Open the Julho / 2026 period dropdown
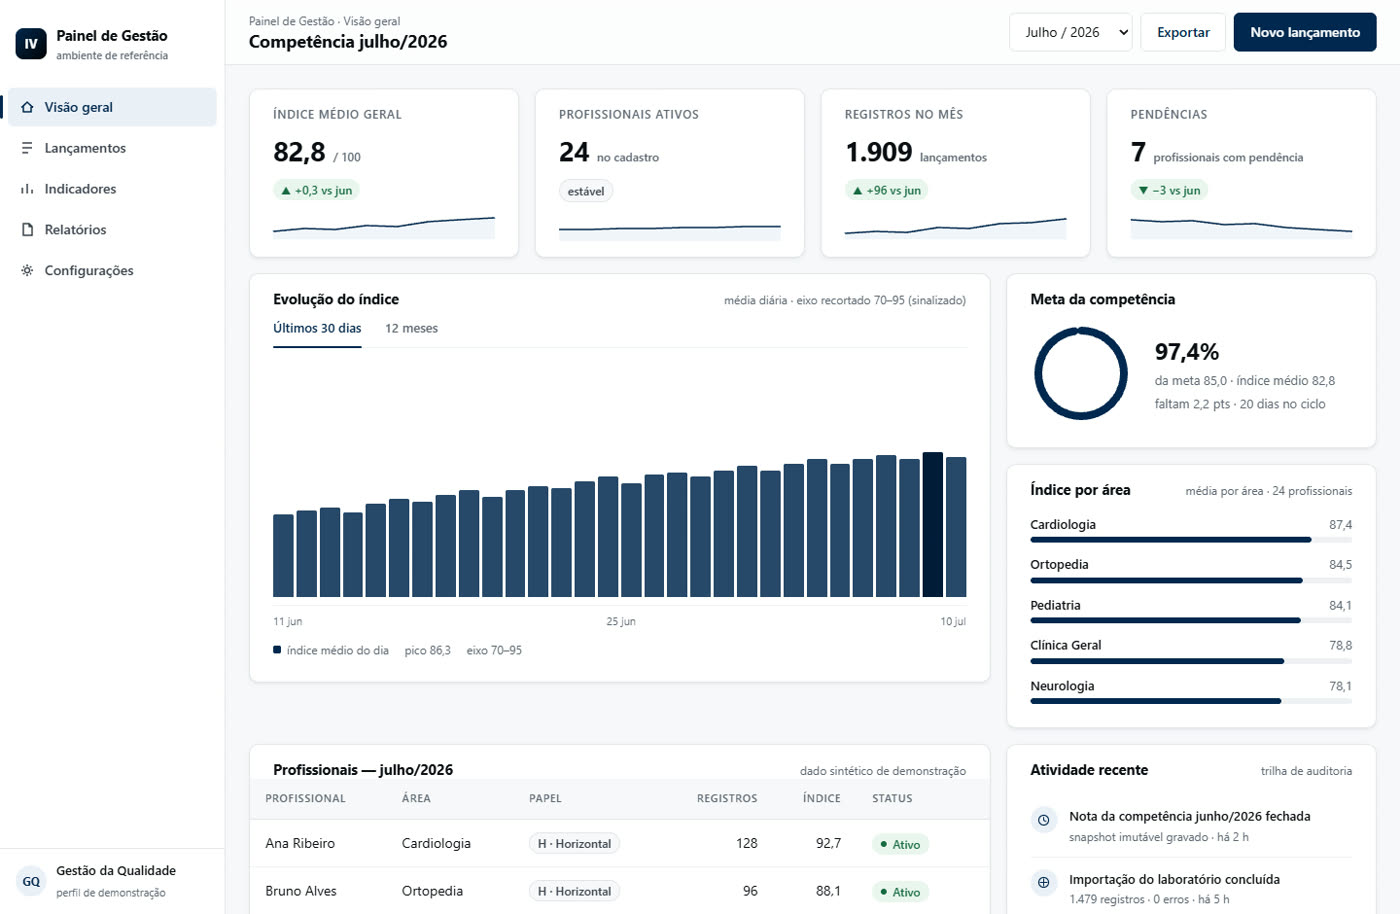This screenshot has height=914, width=1400. pyautogui.click(x=1071, y=32)
